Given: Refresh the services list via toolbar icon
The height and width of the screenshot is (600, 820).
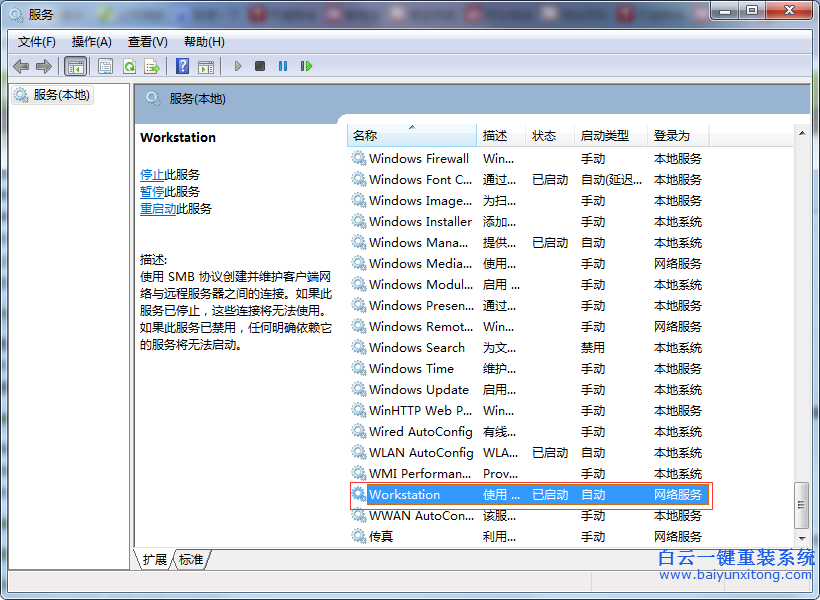Looking at the screenshot, I should click(x=130, y=66).
